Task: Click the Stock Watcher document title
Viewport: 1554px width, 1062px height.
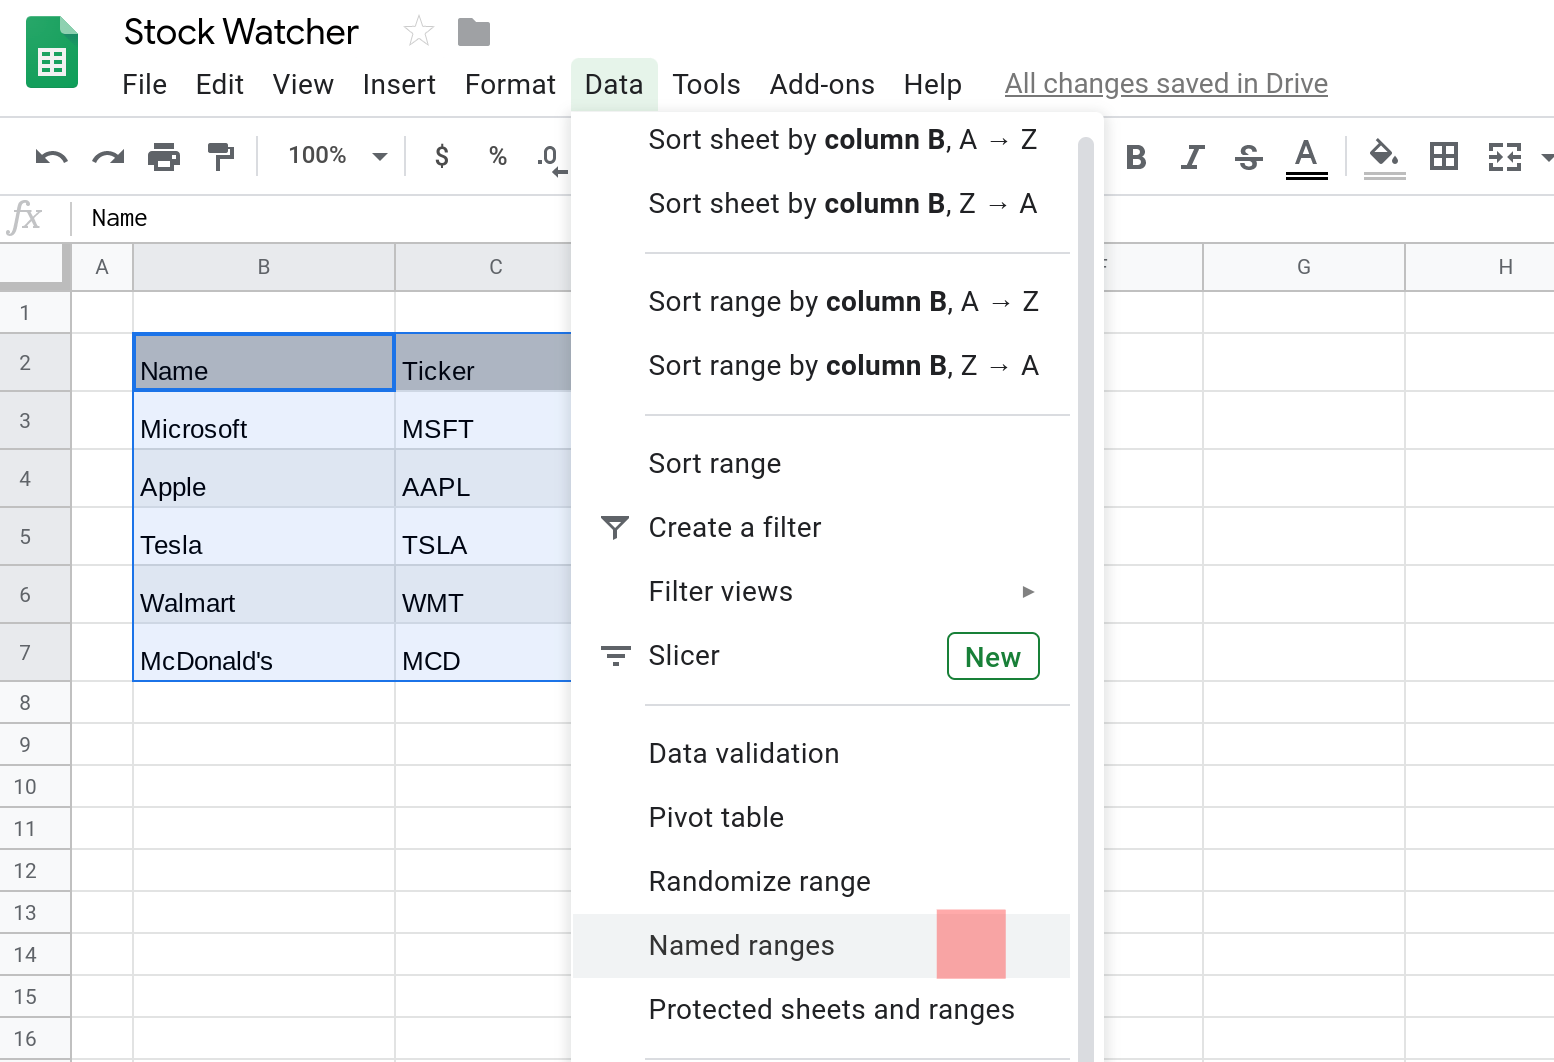Action: click(241, 32)
